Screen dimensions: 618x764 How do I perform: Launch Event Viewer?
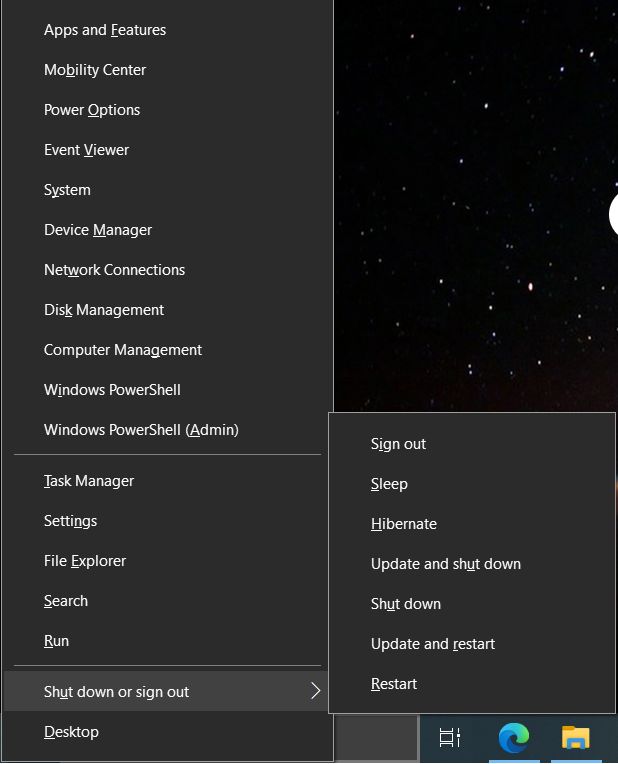pyautogui.click(x=167, y=150)
